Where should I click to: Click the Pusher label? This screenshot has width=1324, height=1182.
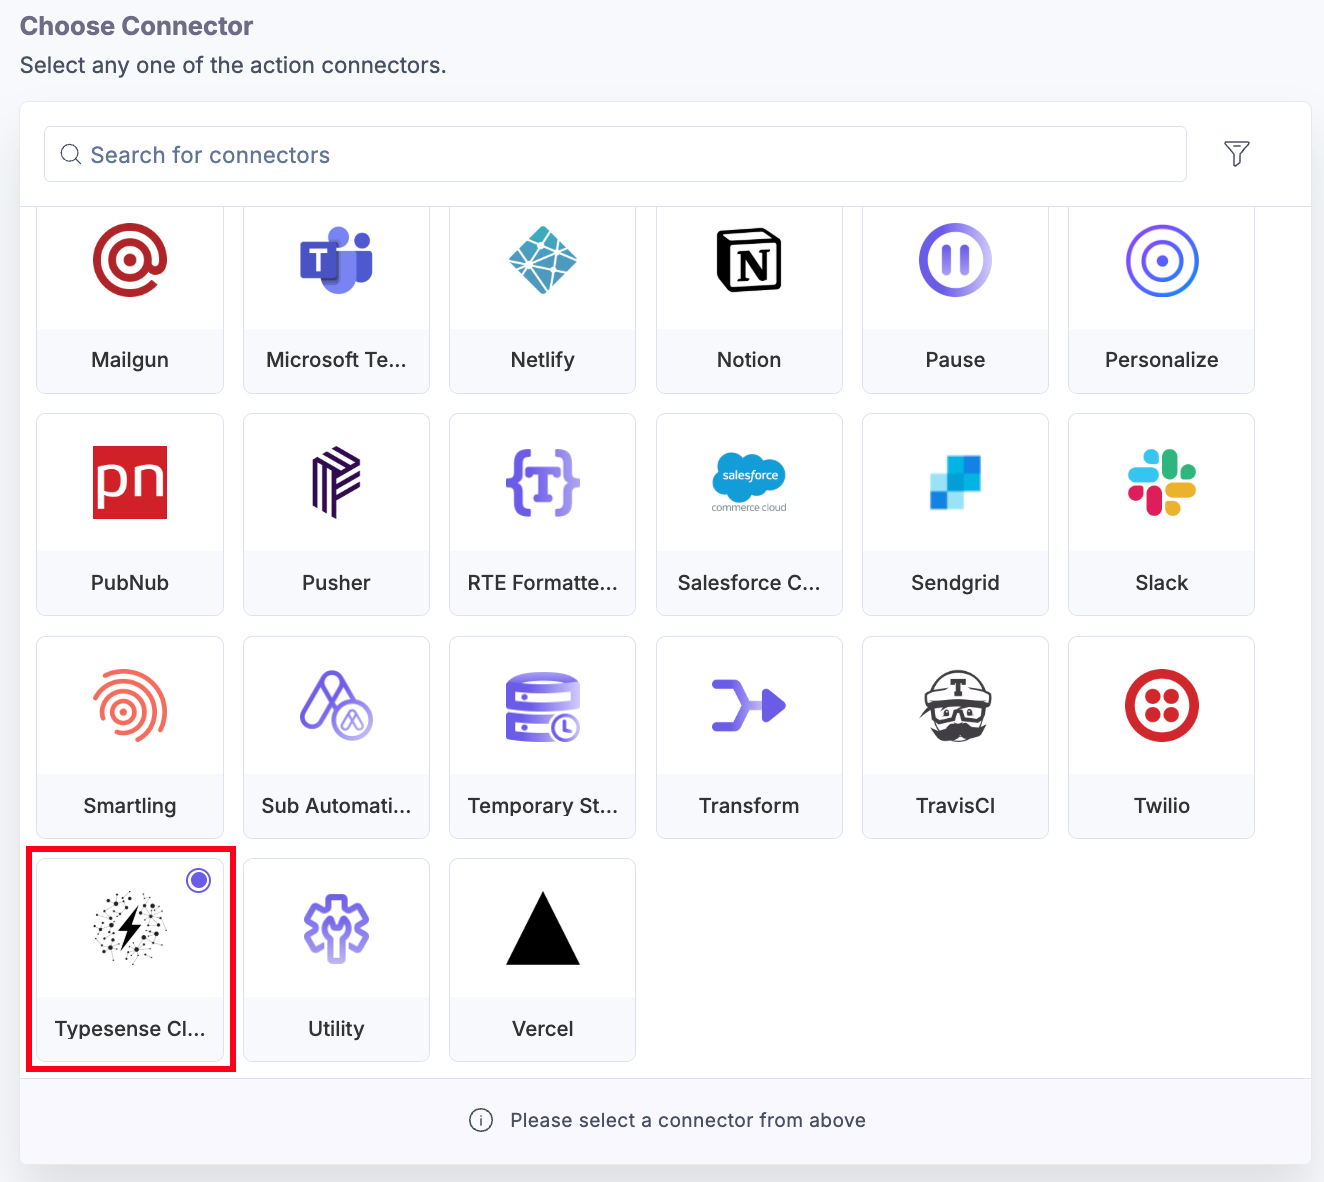pyautogui.click(x=336, y=583)
